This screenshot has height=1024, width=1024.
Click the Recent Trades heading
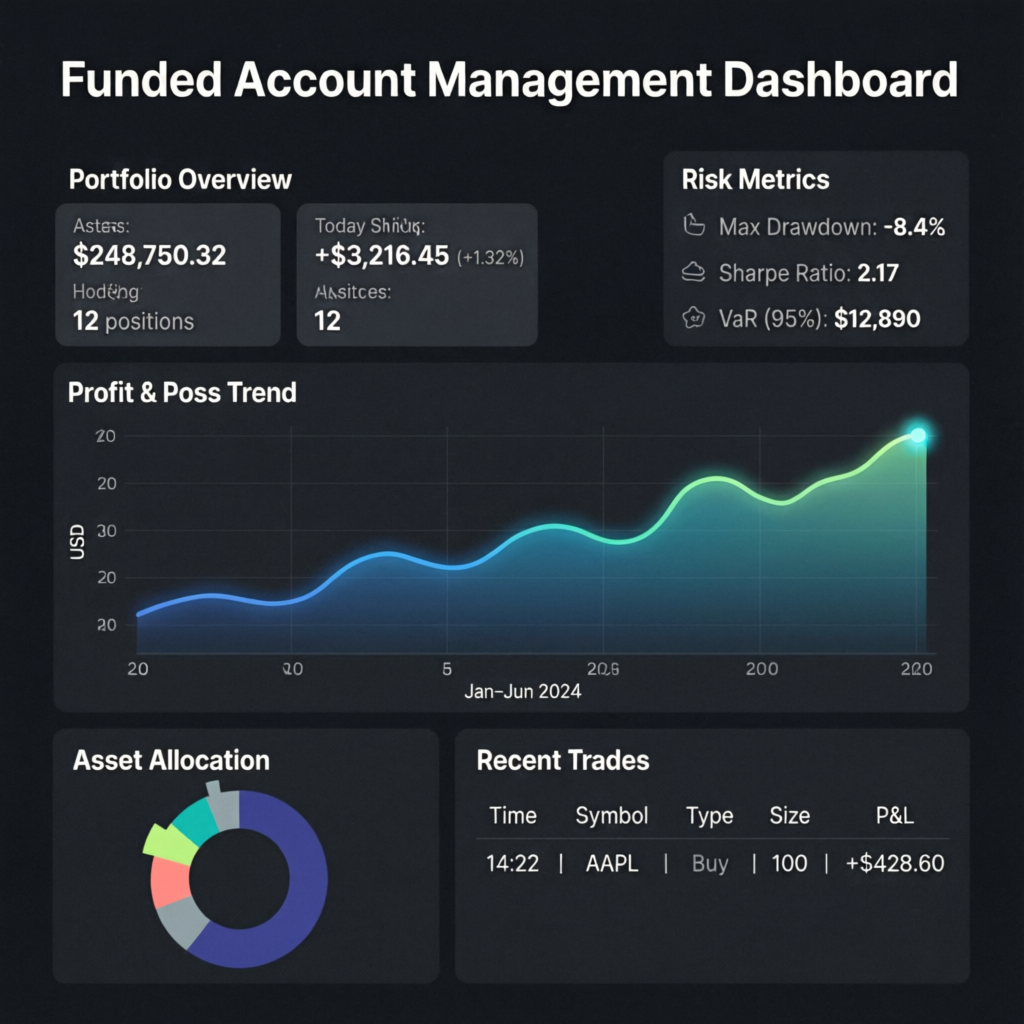pyautogui.click(x=563, y=760)
